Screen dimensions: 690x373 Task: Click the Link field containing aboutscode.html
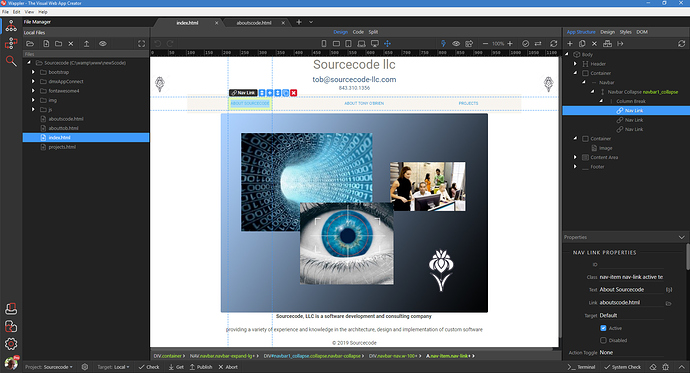point(631,303)
